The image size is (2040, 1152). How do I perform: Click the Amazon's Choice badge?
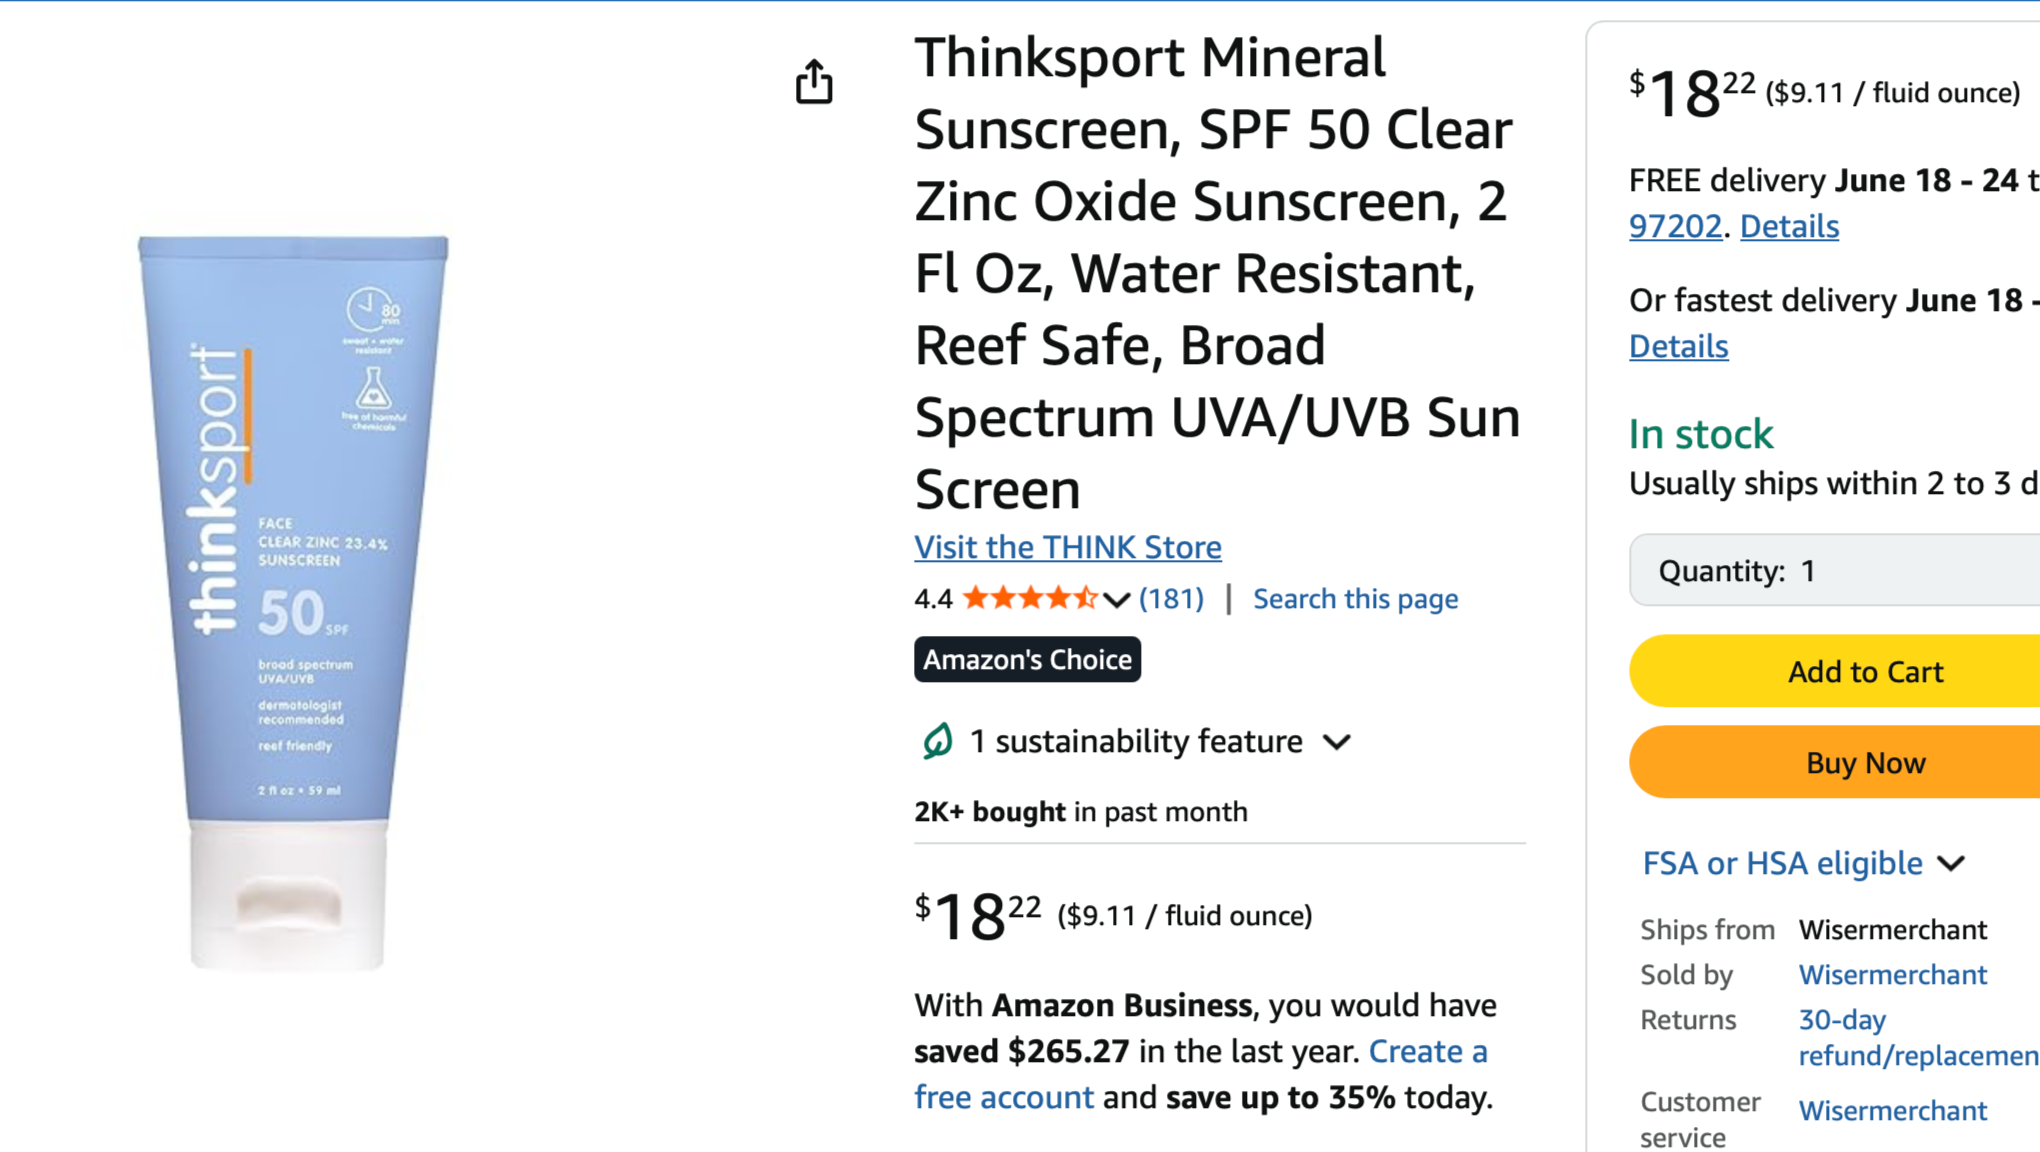tap(1027, 660)
